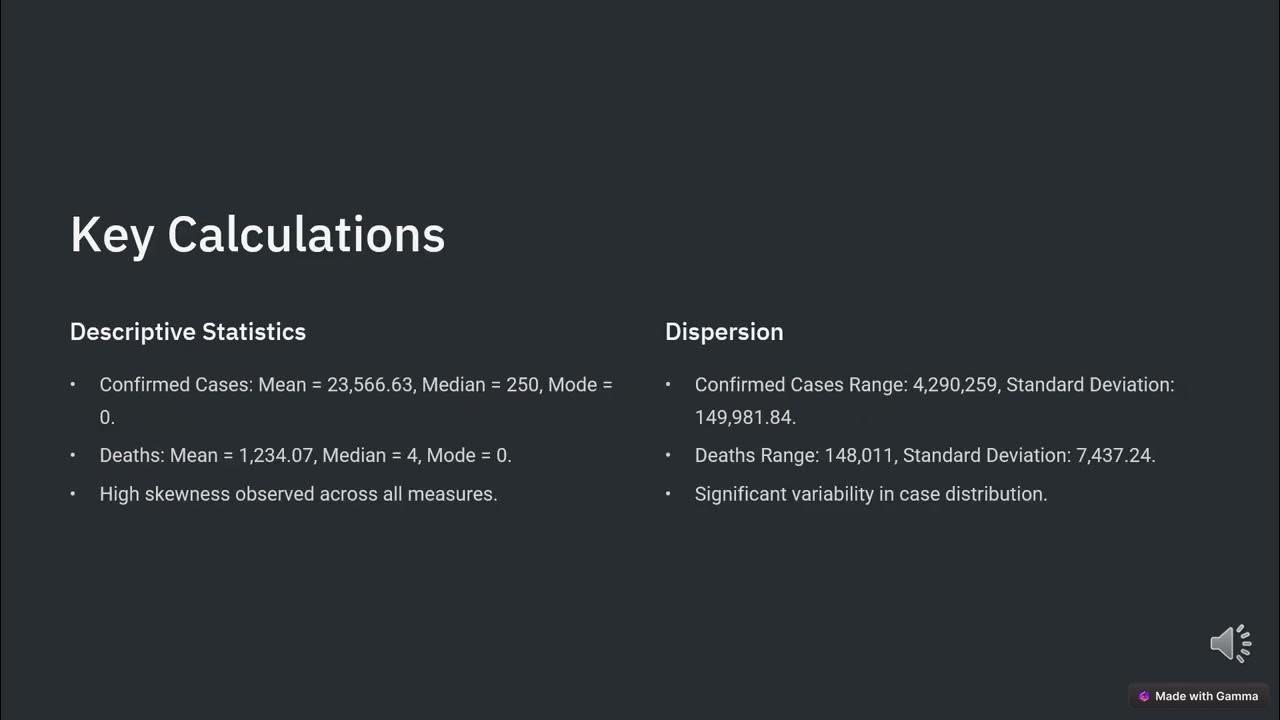The image size is (1280, 720).
Task: Select the Descriptive Statistics heading
Action: [188, 332]
